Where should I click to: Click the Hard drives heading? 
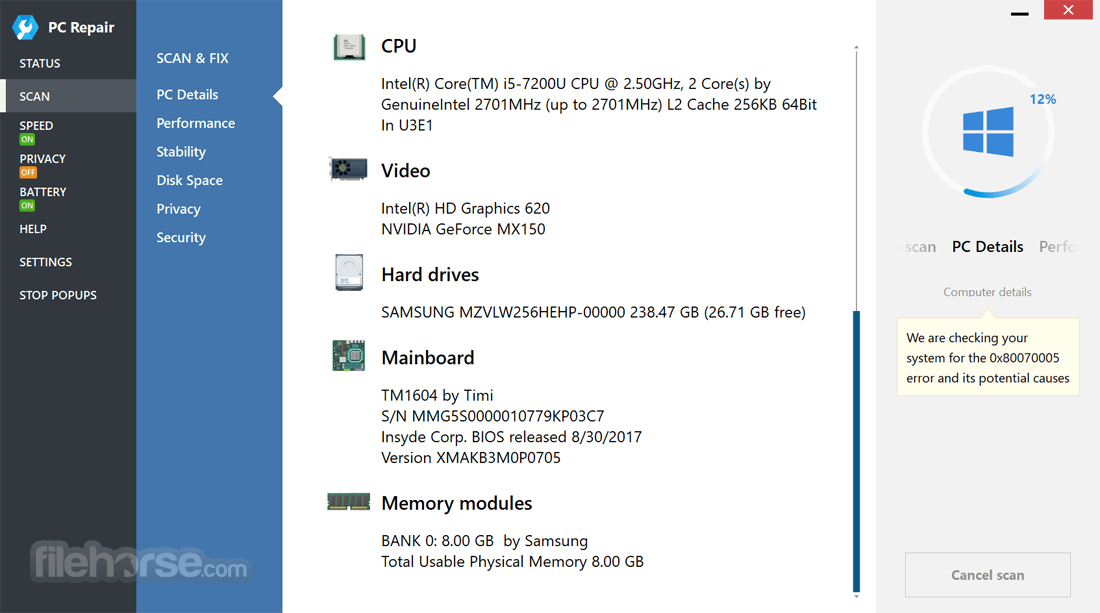(x=430, y=275)
